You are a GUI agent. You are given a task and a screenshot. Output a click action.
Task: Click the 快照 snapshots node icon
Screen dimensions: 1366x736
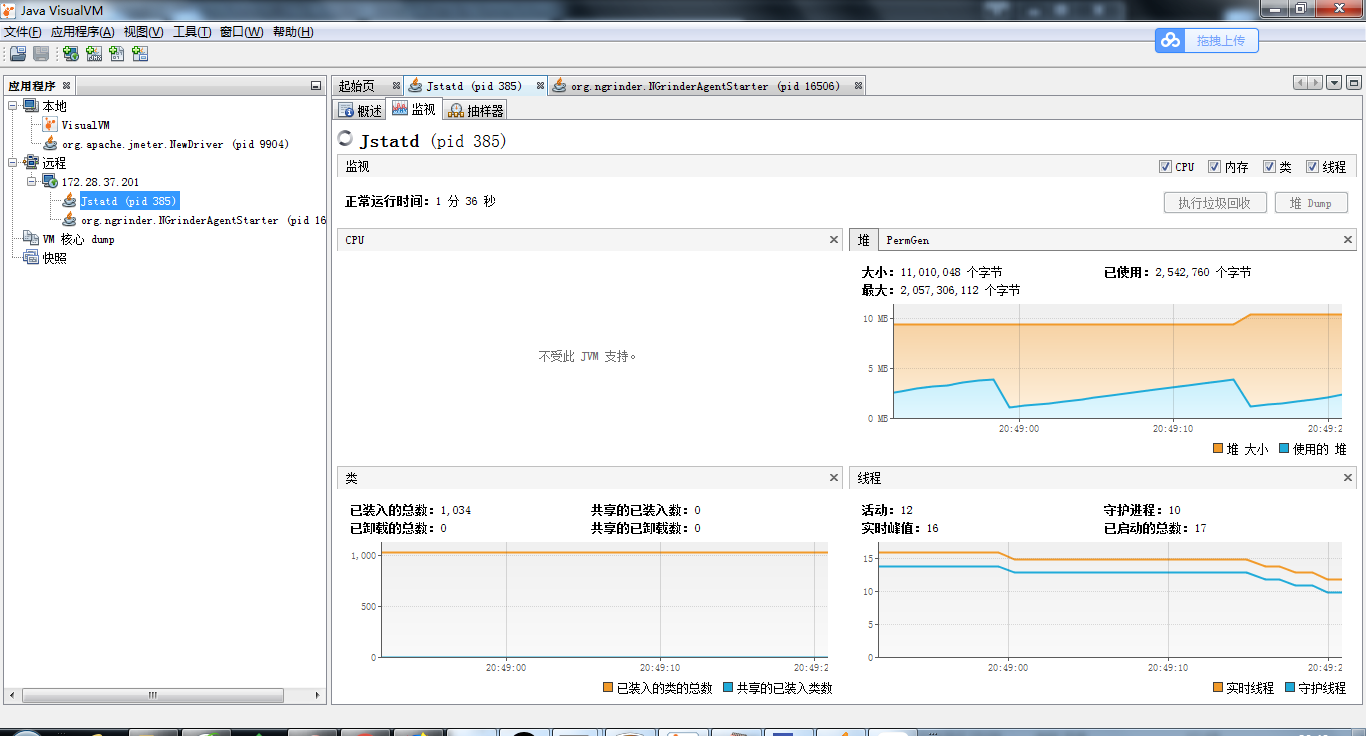(31, 258)
